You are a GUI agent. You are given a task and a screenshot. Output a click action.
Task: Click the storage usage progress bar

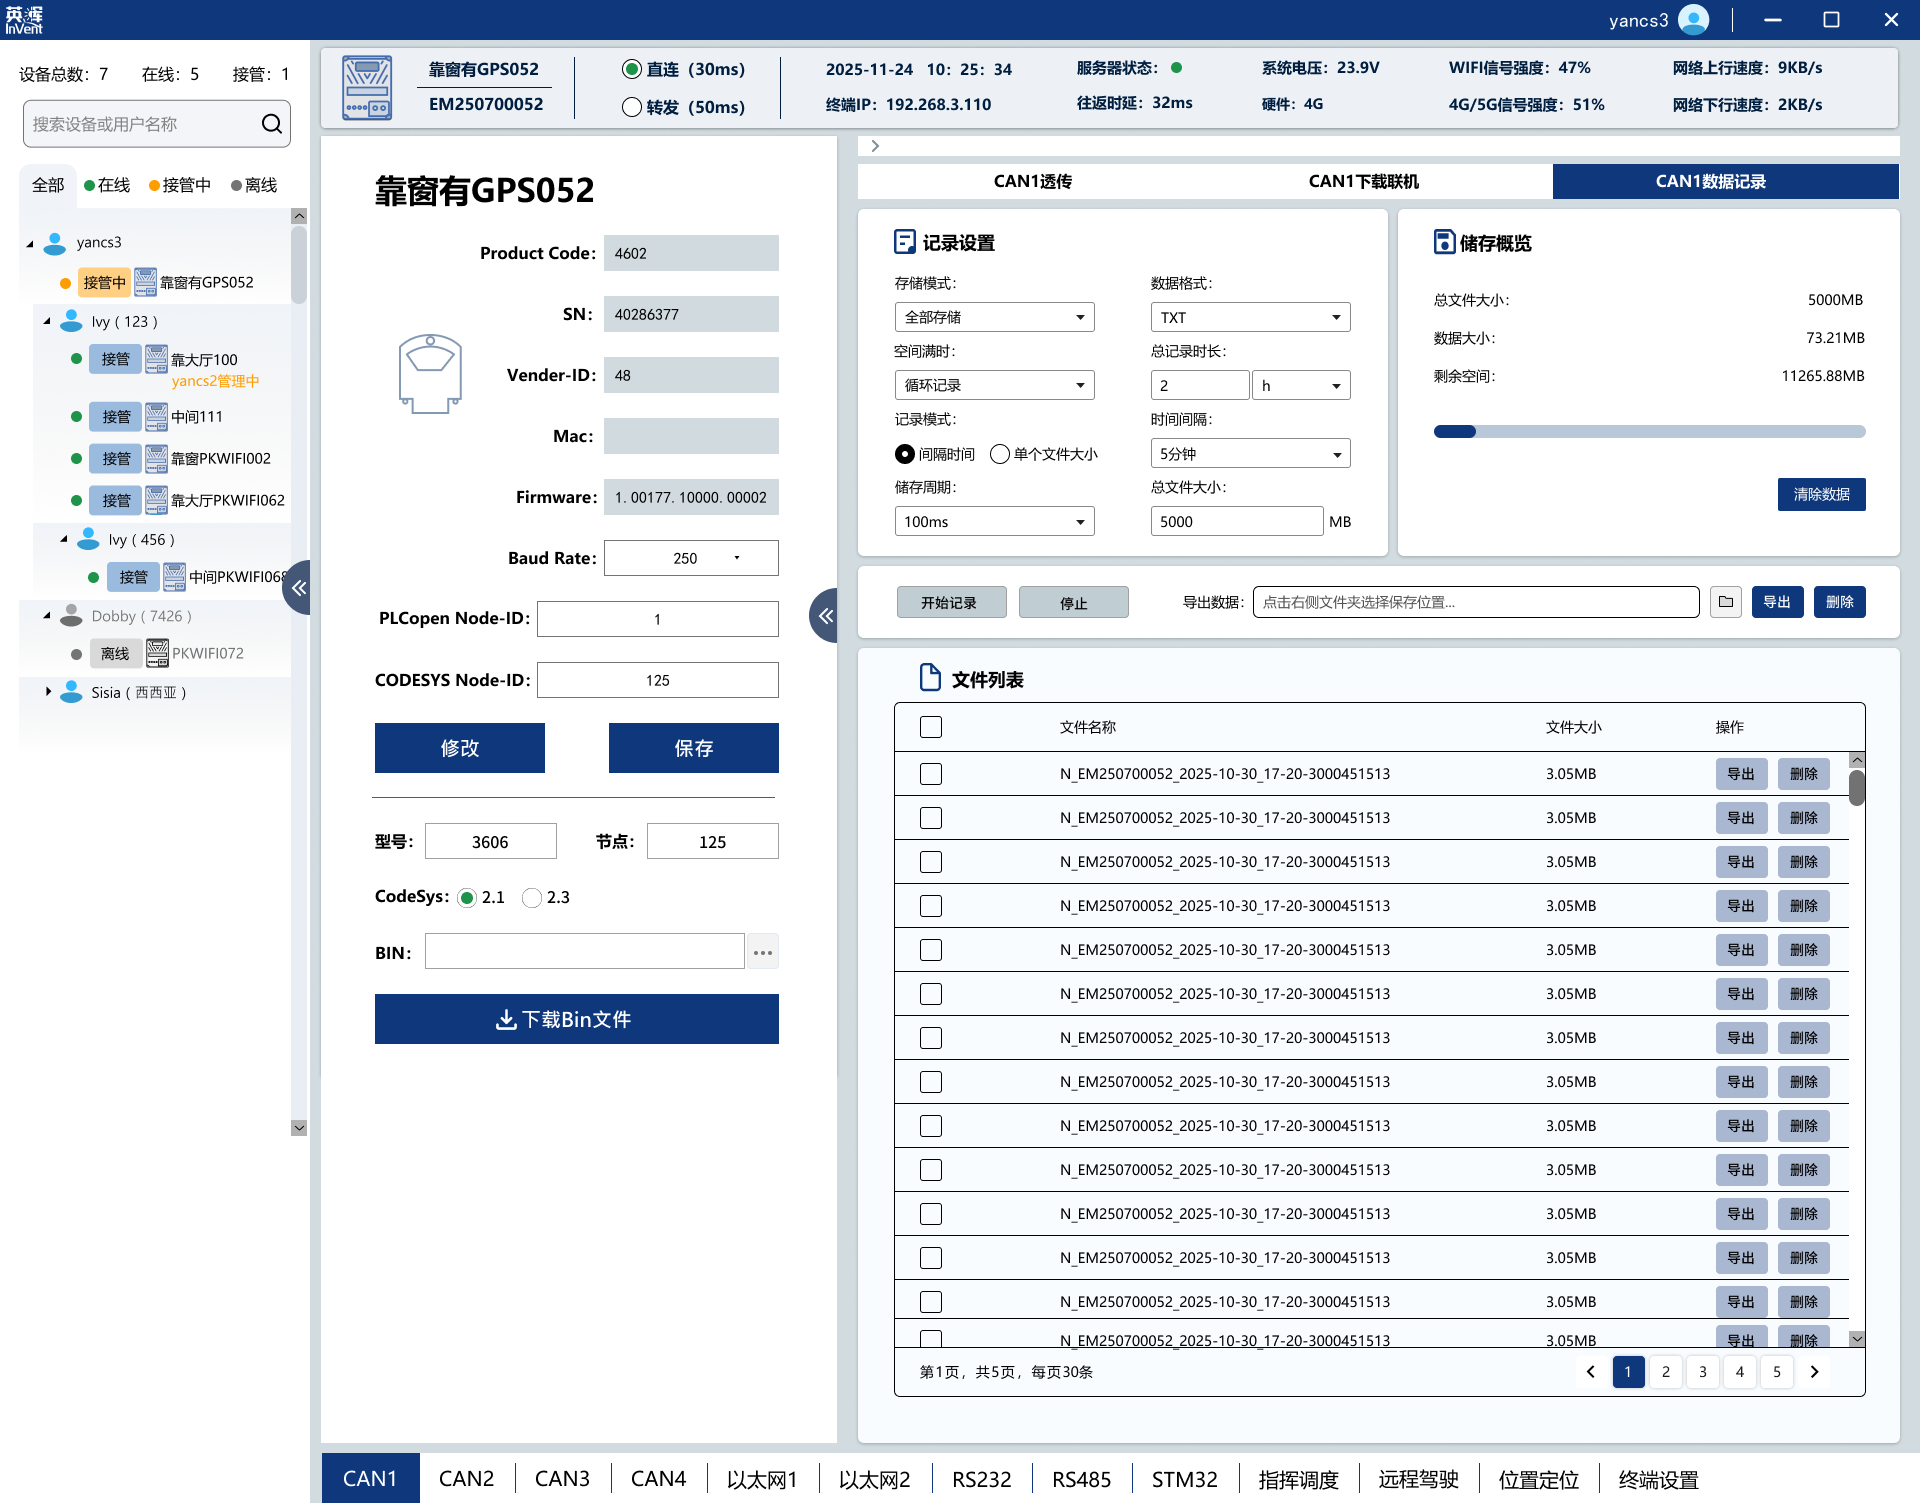[x=1649, y=432]
